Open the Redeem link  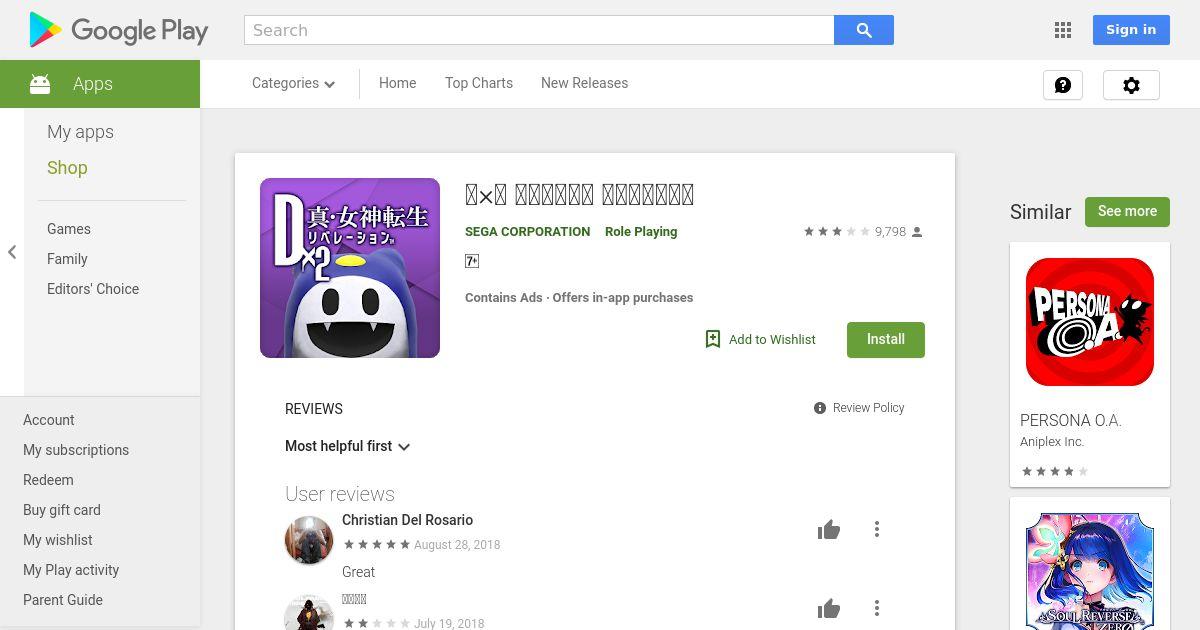[x=48, y=480]
